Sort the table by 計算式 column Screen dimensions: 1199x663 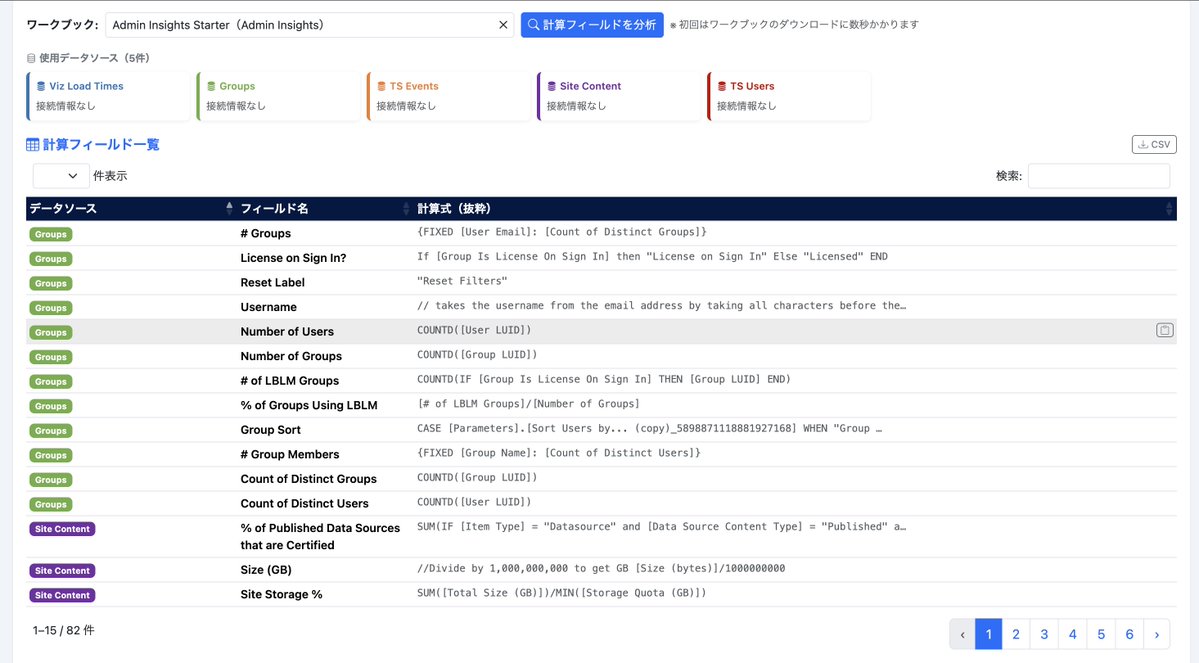794,209
